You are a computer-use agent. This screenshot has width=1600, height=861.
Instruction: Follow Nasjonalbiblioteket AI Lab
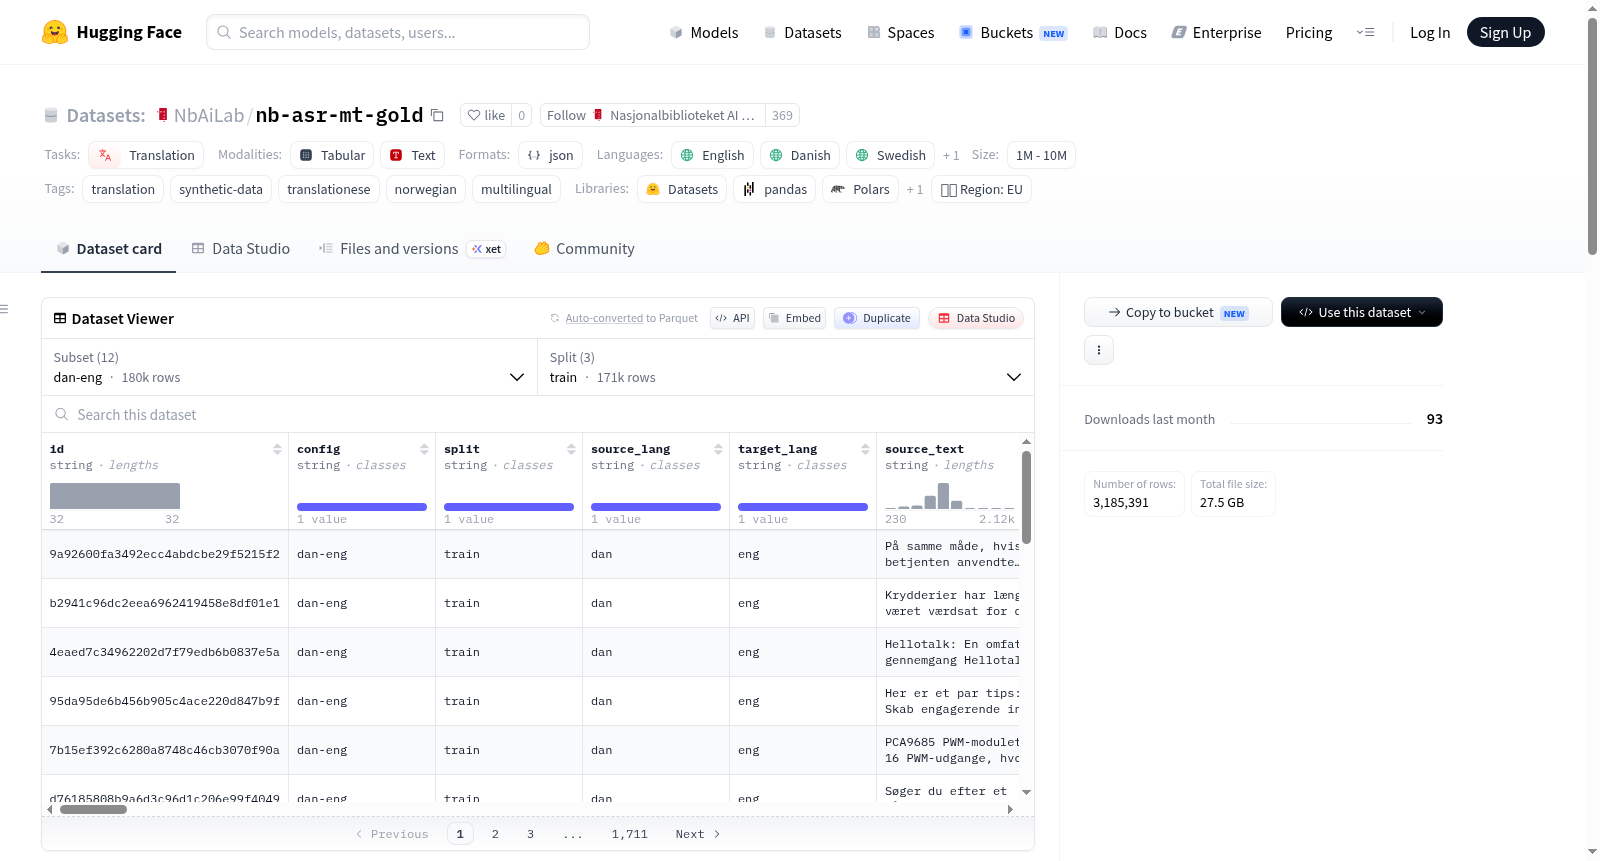click(x=566, y=115)
